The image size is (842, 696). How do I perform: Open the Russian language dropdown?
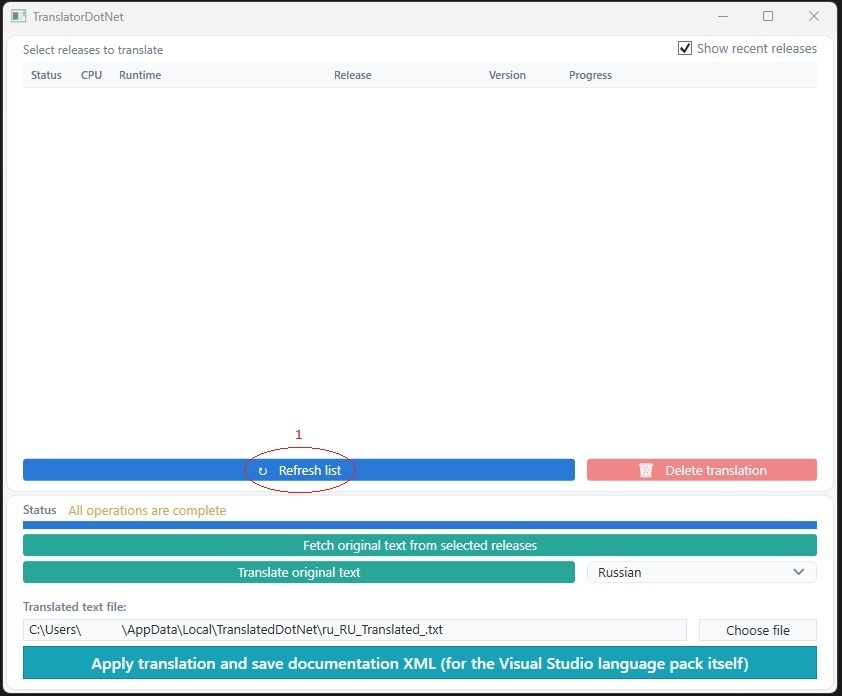point(701,572)
